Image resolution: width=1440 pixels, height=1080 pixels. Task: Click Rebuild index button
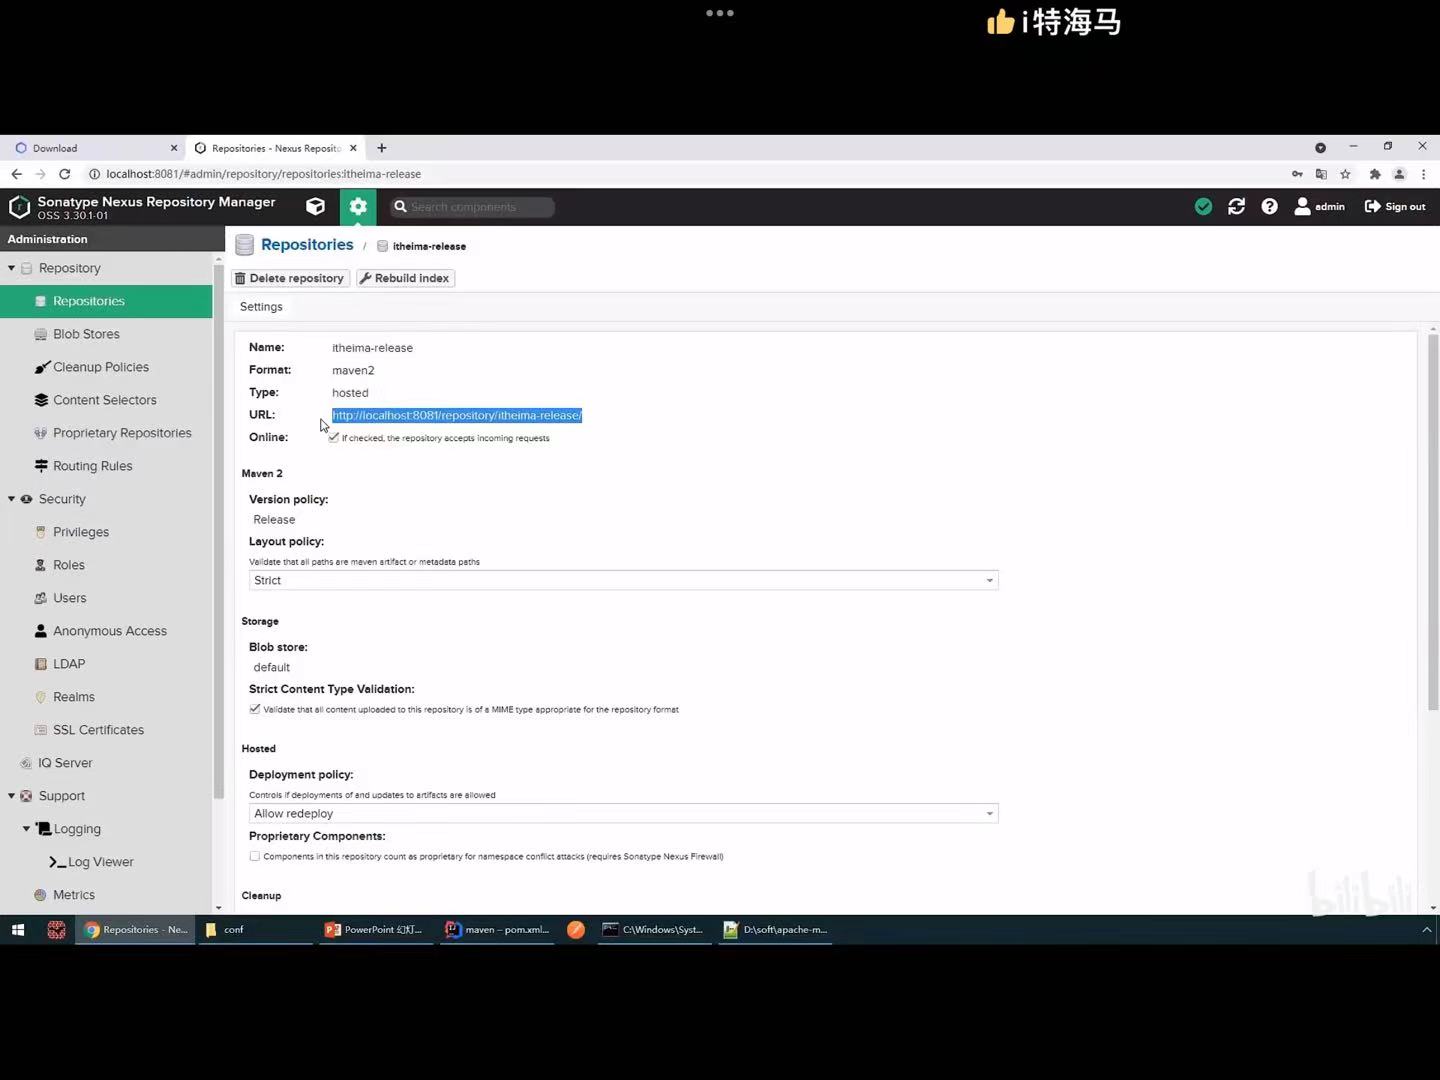click(405, 278)
